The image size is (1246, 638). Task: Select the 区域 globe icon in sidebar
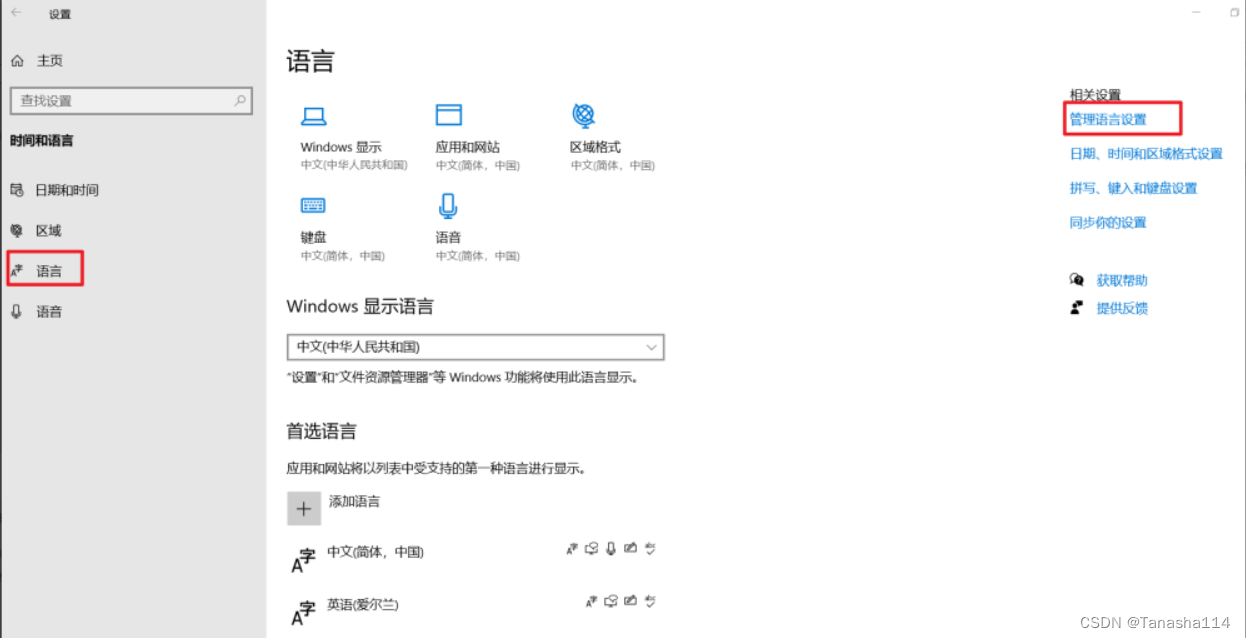point(16,231)
